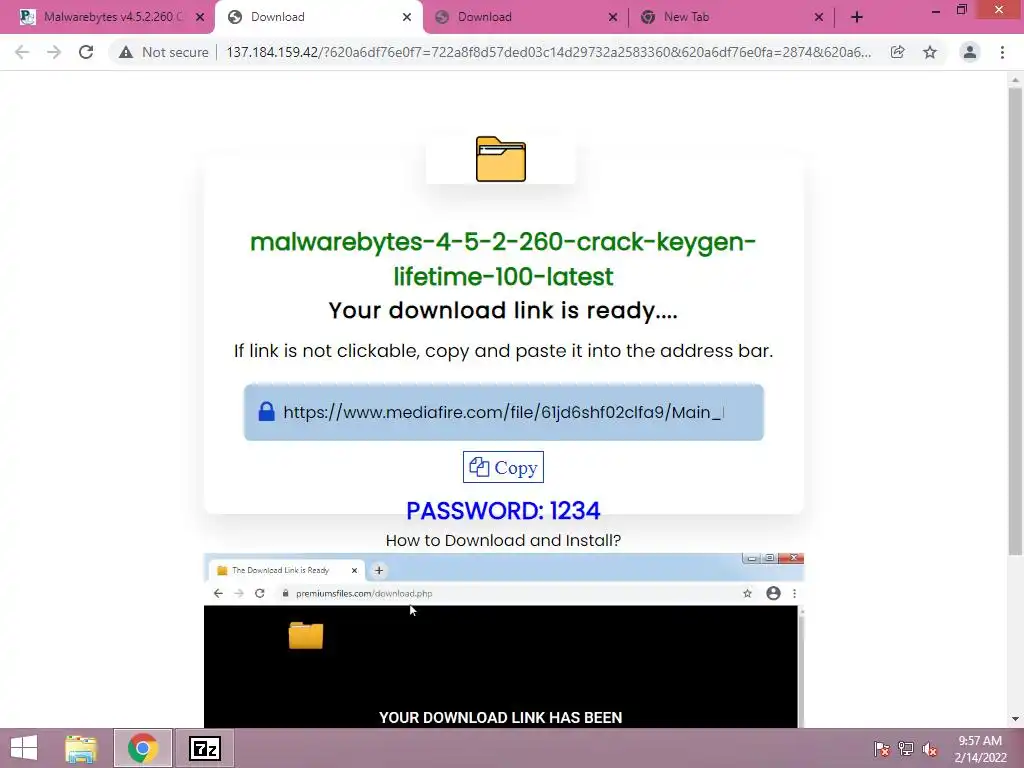Switch to the second Download tab
Screen dimensions: 1024x768
click(x=526, y=17)
